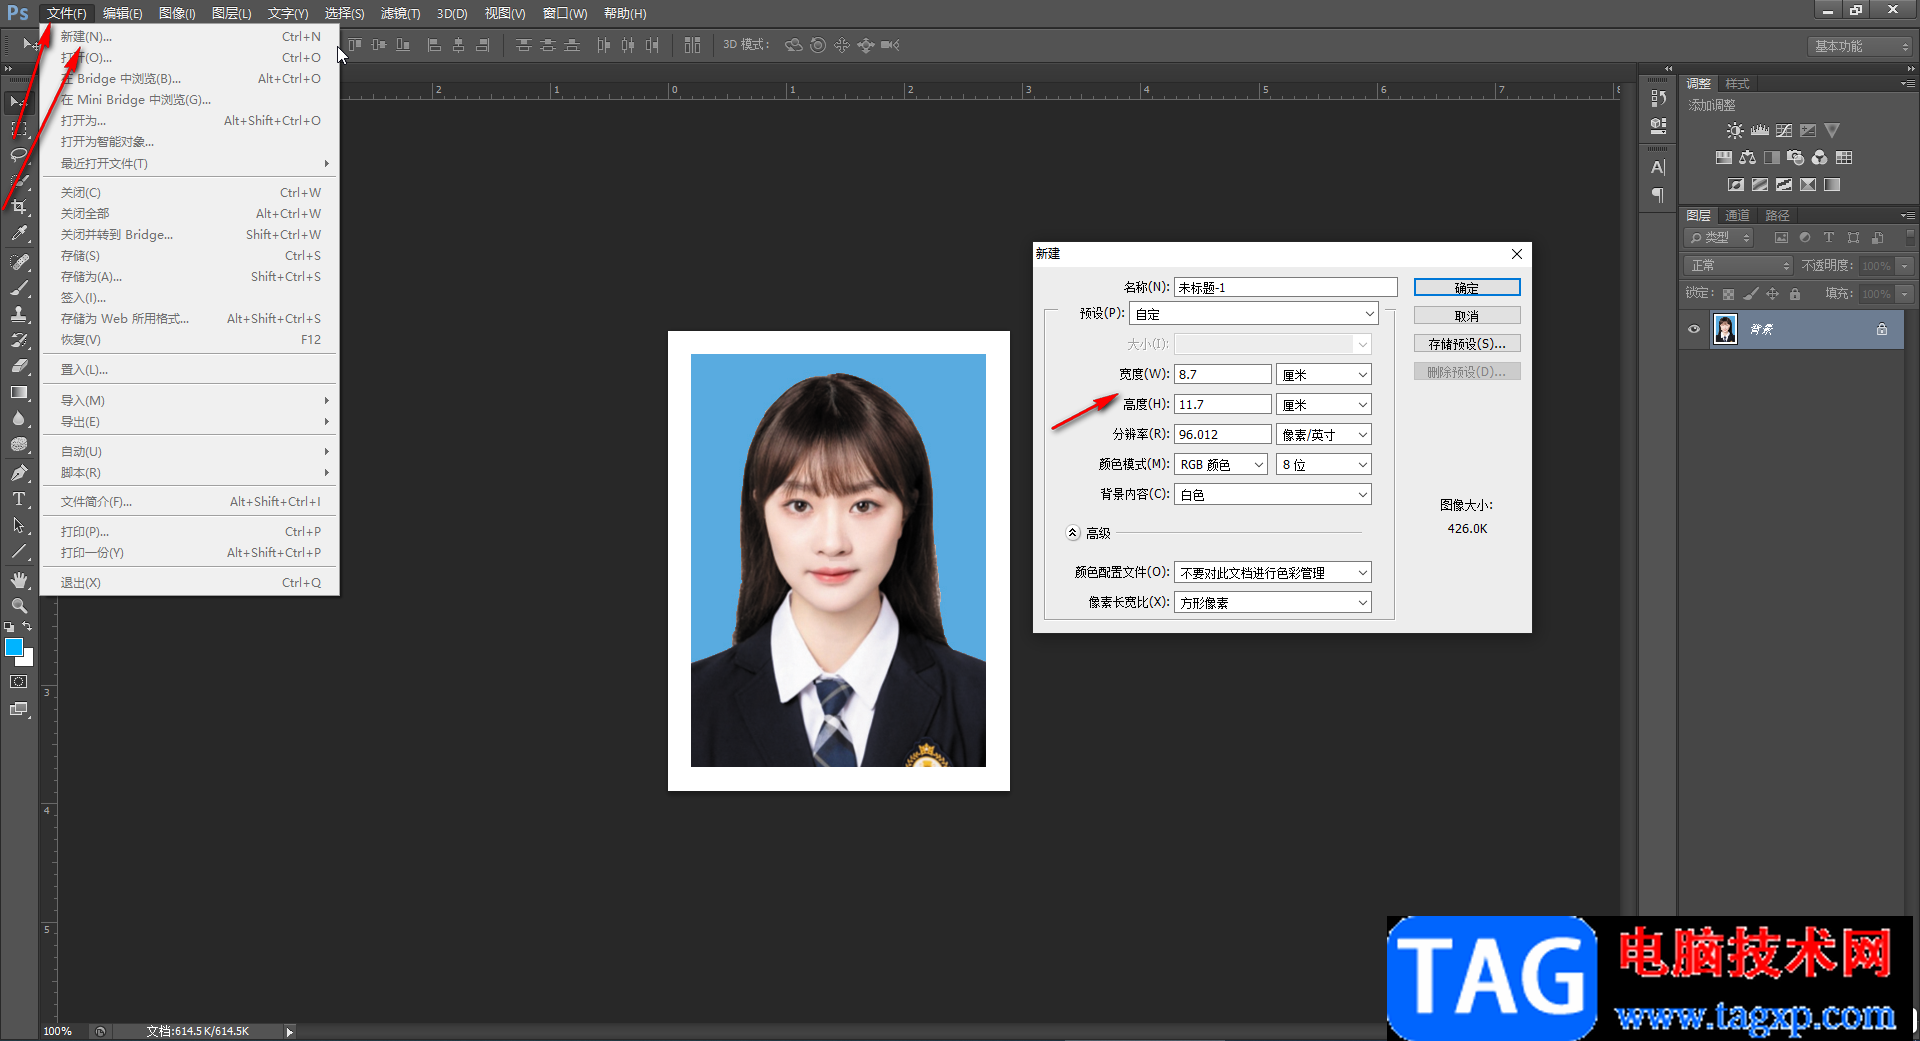Add a Levels adjustment
The image size is (1920, 1041).
point(1760,131)
